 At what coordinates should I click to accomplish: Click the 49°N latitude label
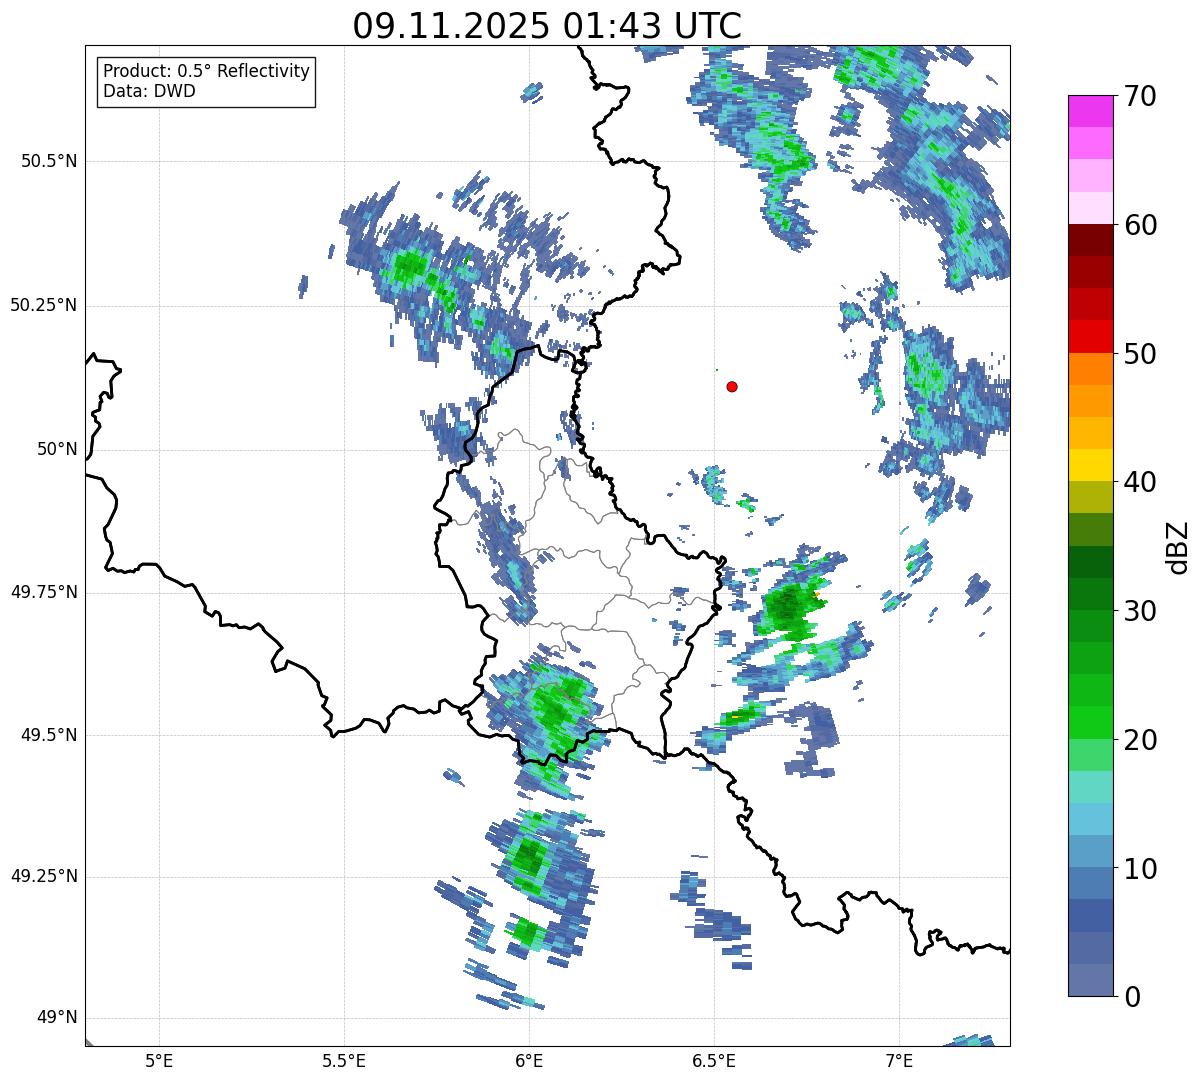57,1018
